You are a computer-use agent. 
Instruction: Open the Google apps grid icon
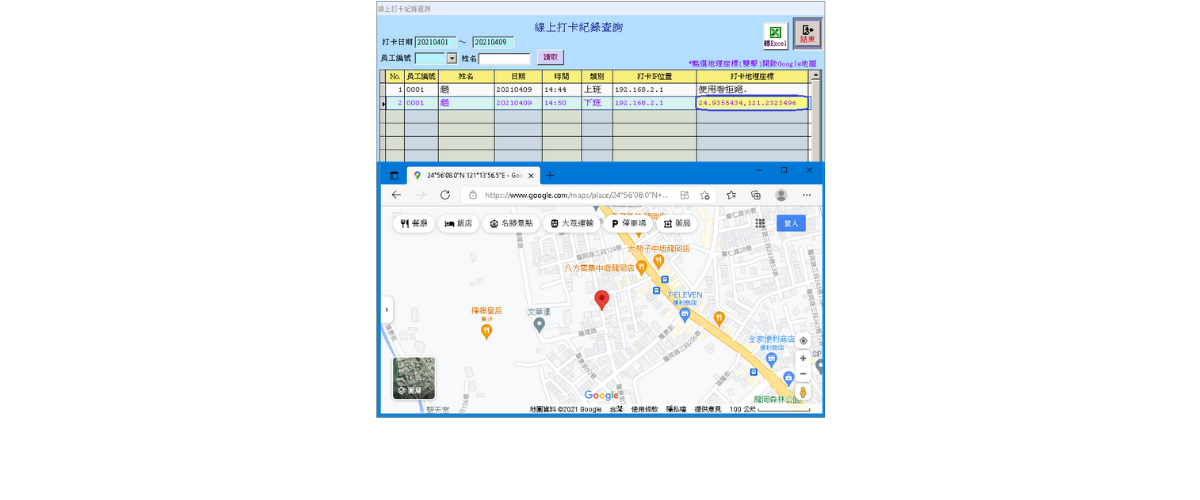[x=760, y=224]
